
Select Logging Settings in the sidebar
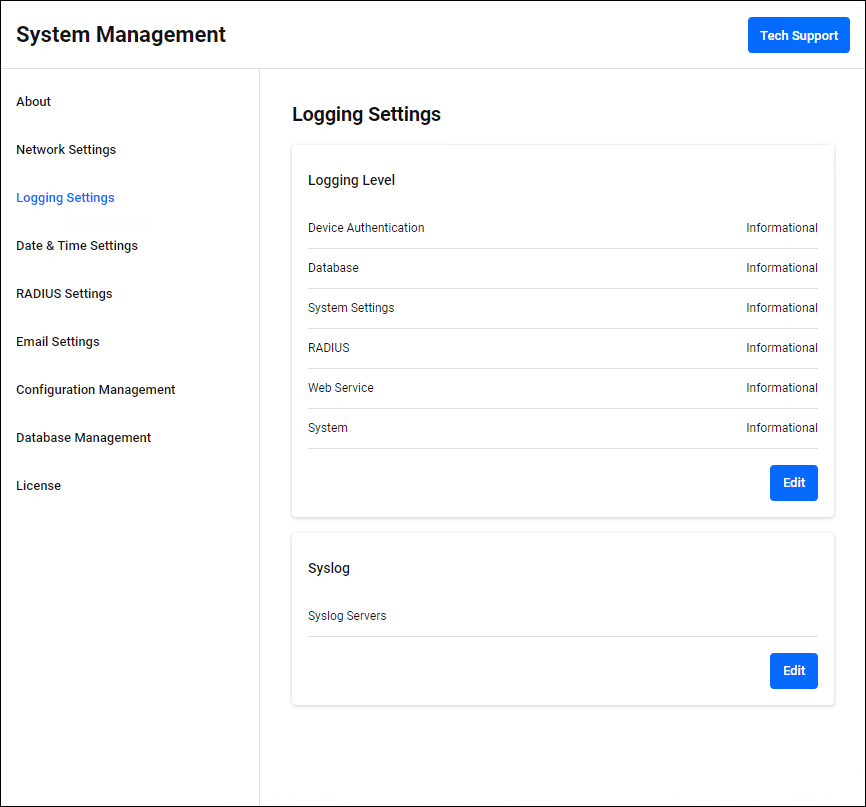[x=65, y=198]
